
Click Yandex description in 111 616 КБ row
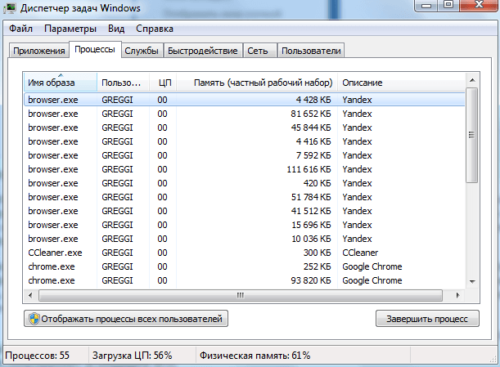(x=357, y=169)
